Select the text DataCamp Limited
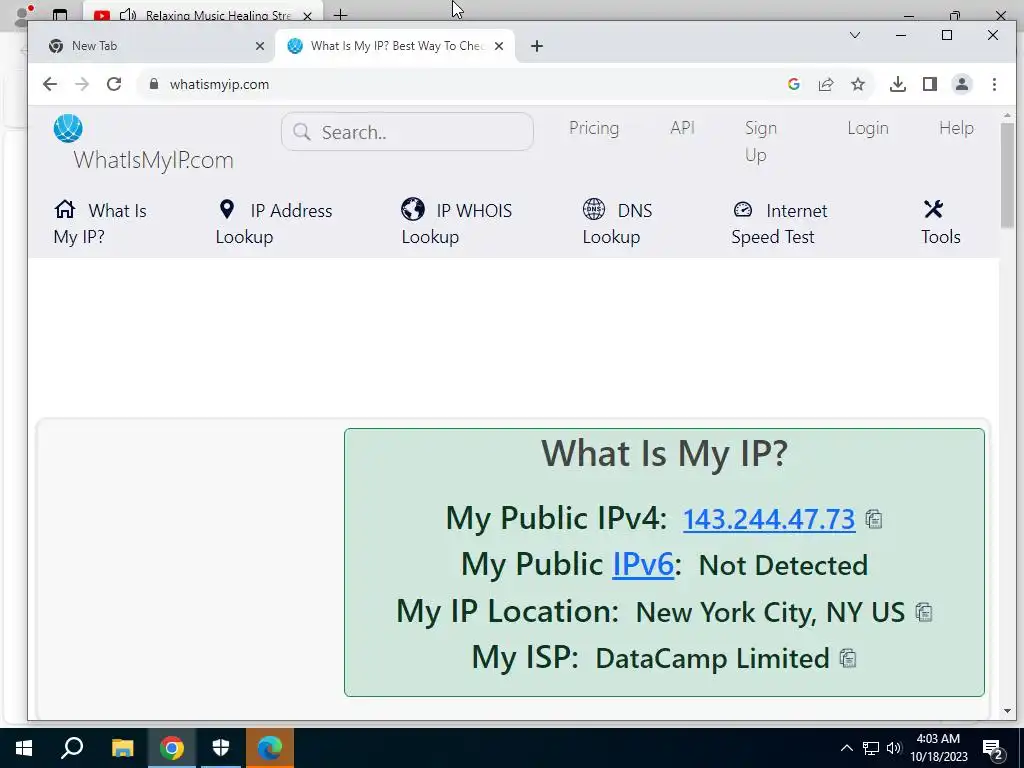Screen dimensions: 1024x768 coord(712,658)
